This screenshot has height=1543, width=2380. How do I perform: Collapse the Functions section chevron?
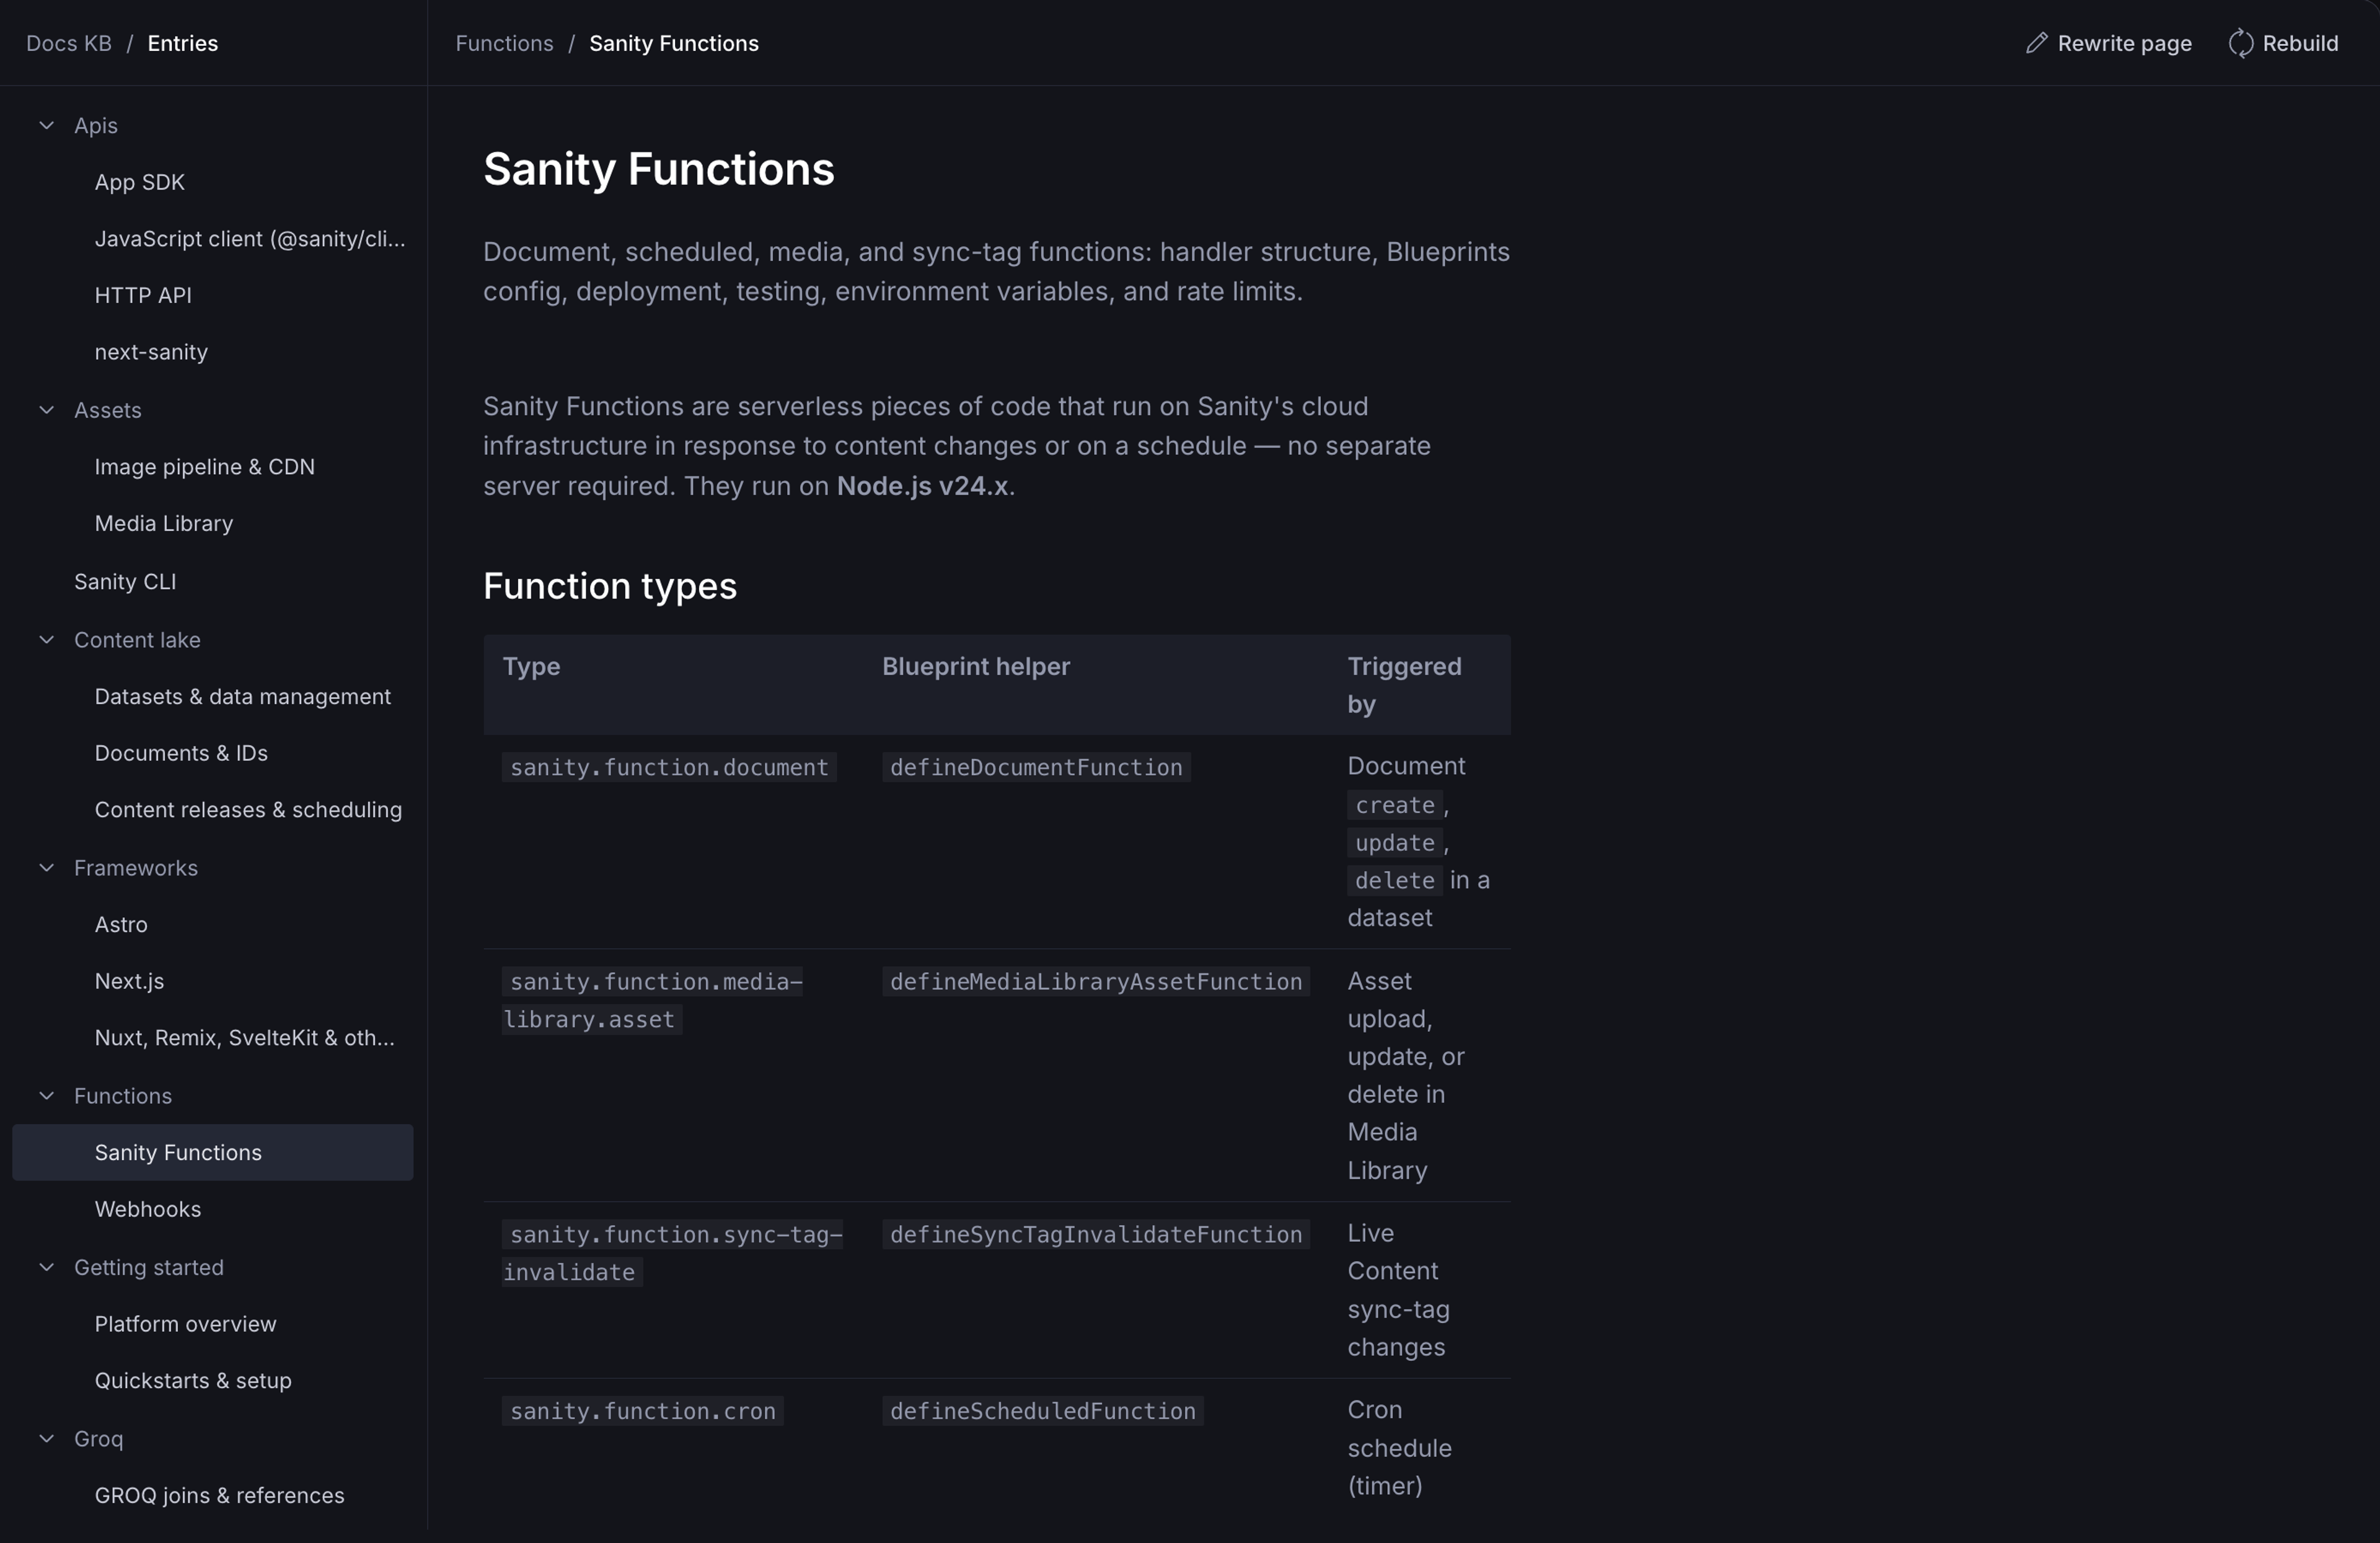[46, 1096]
